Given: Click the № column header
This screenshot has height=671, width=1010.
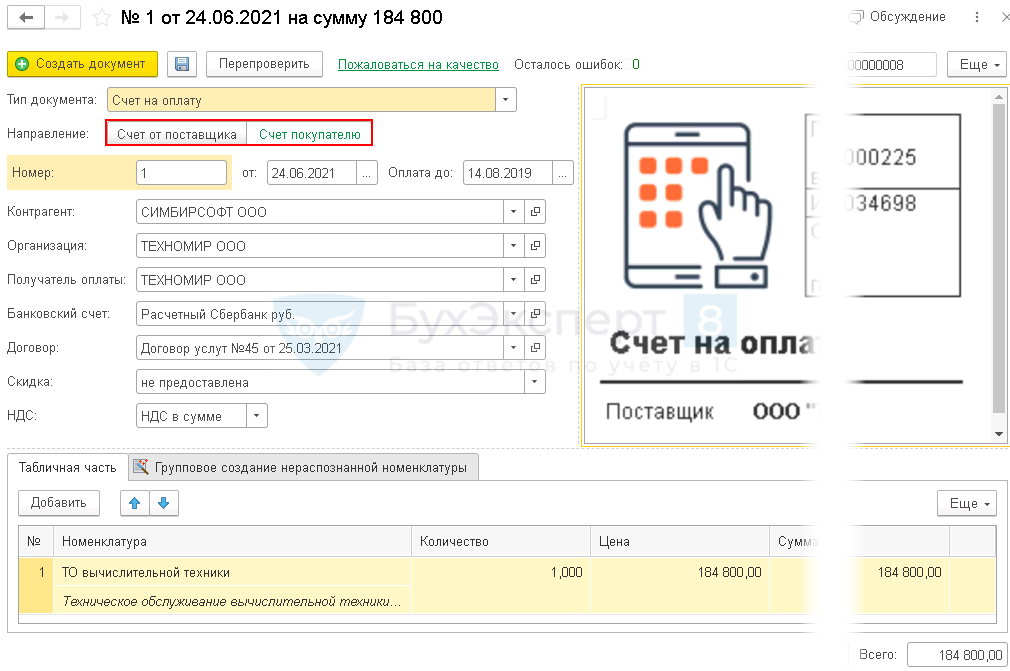Looking at the screenshot, I should pos(36,542).
